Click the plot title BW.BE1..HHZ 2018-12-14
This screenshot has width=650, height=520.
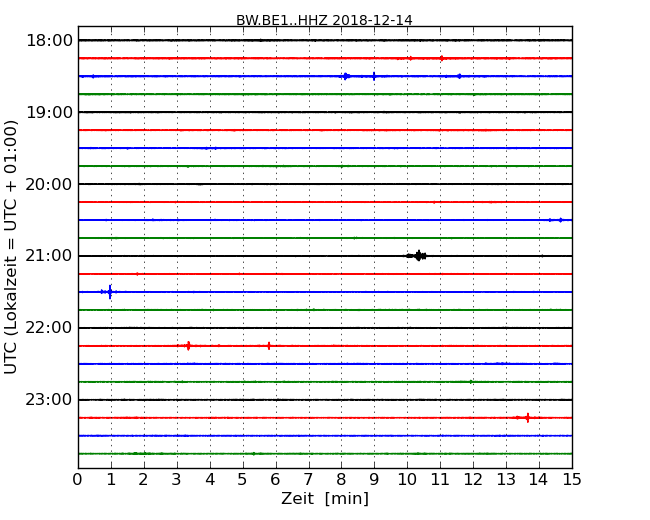[x=324, y=20]
